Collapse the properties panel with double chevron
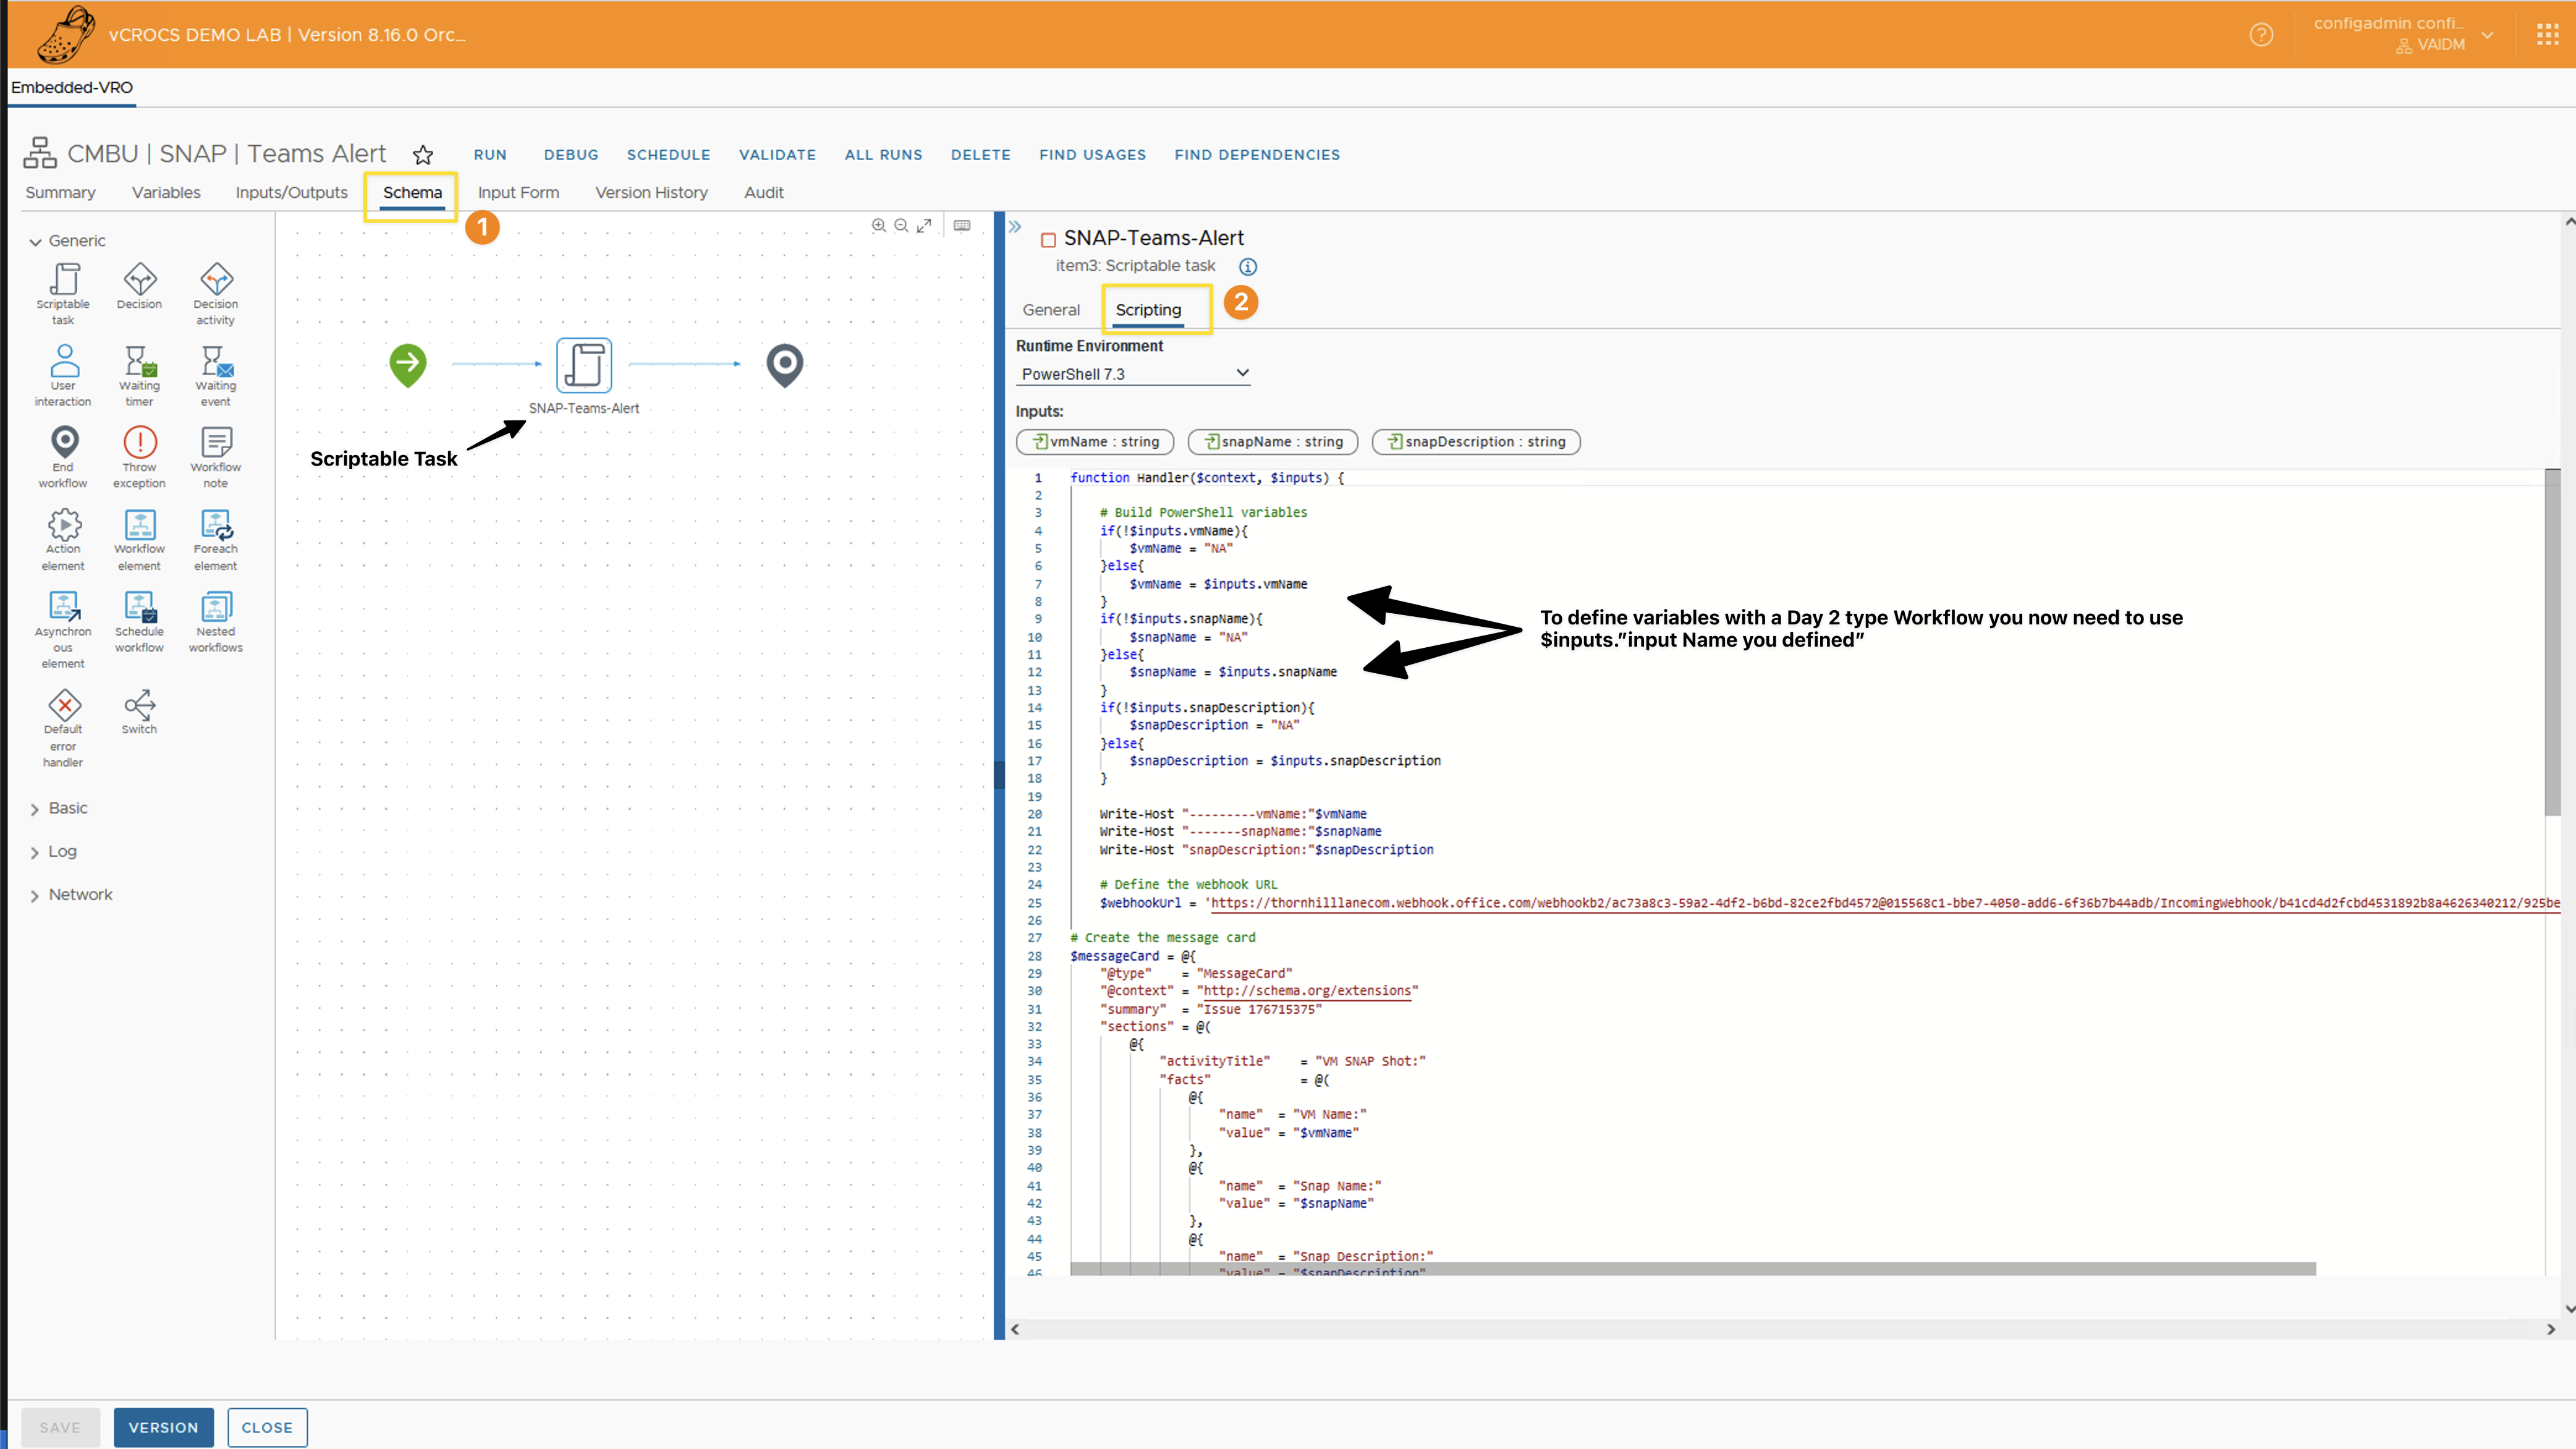The height and width of the screenshot is (1449, 2576). coord(1015,227)
